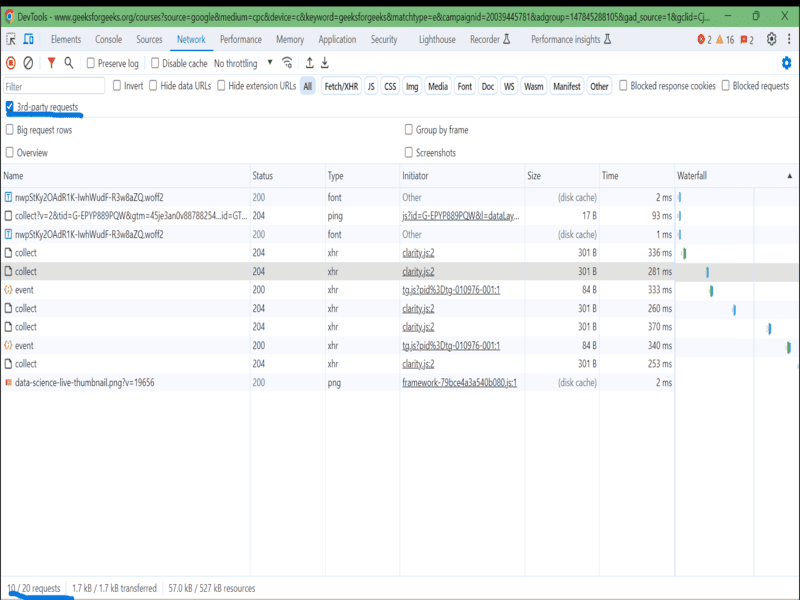The height and width of the screenshot is (600, 800).
Task: Uncheck the 3rd-party requests checkbox
Action: pyautogui.click(x=10, y=107)
